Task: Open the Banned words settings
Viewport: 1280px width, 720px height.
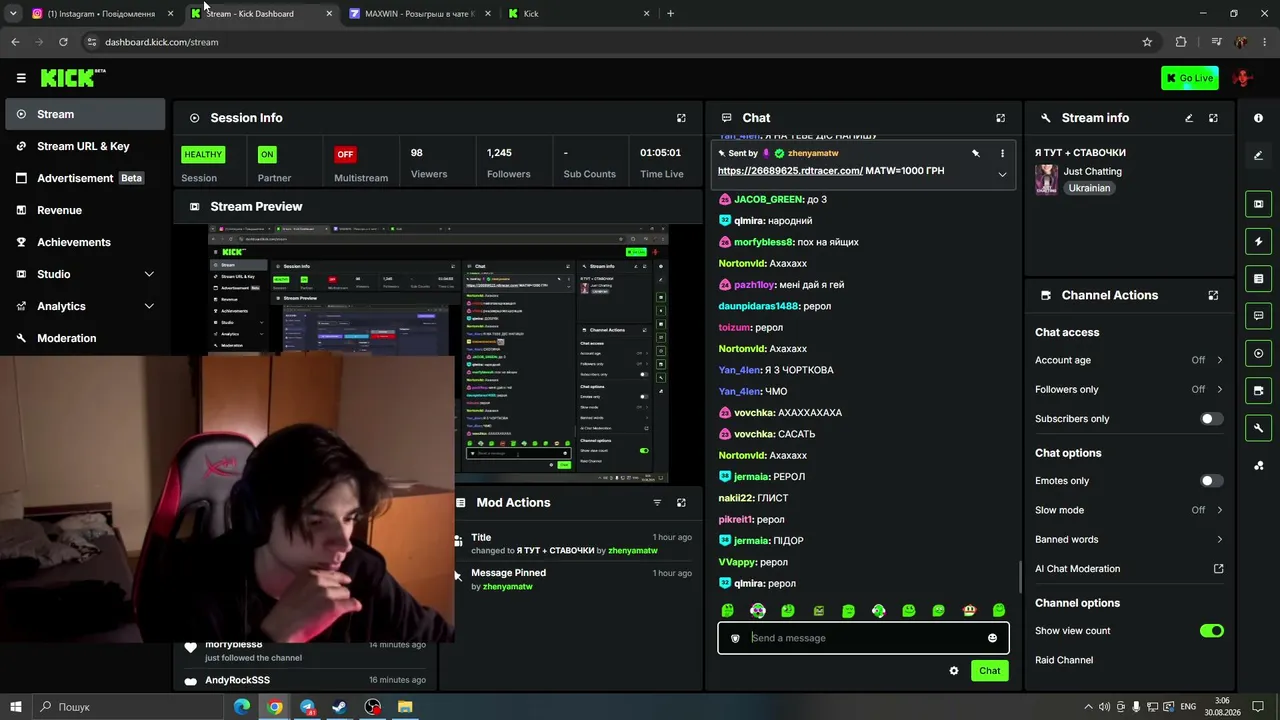Action: pos(1129,539)
